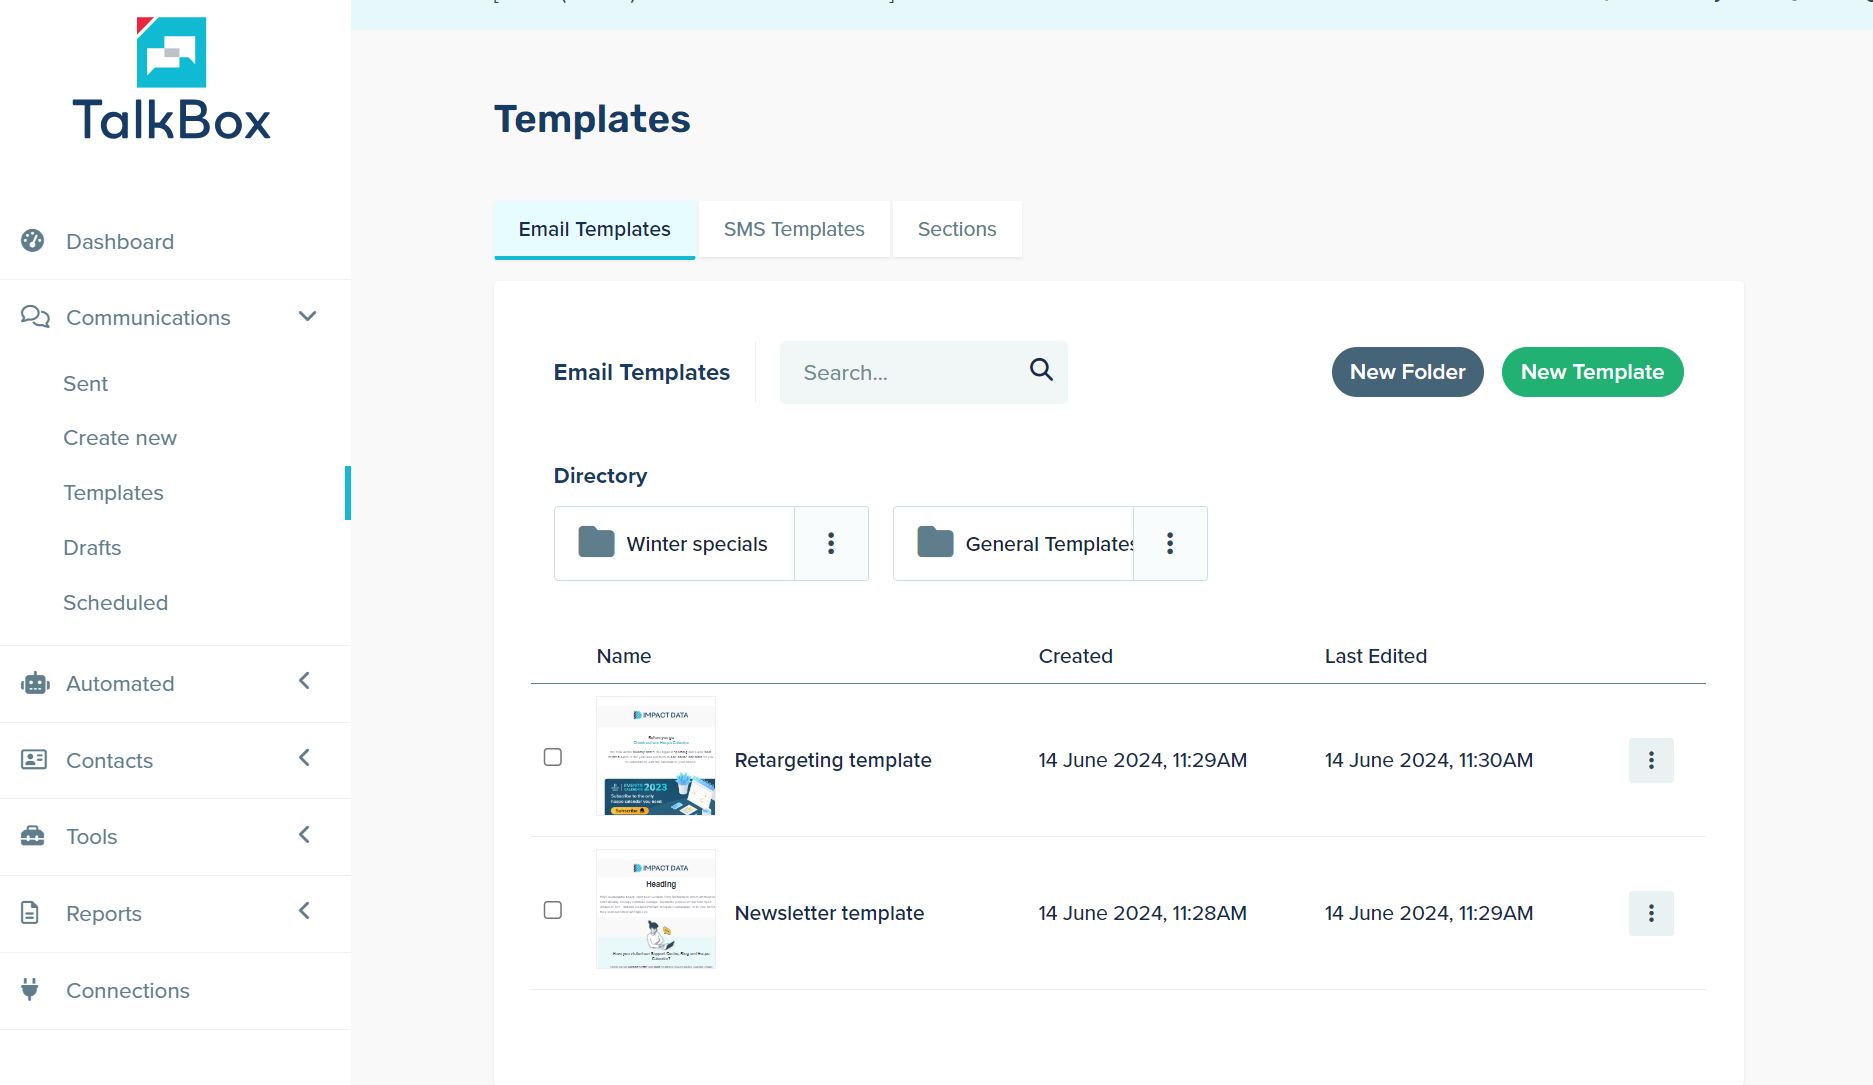1873x1085 pixels.
Task: Open the General Templates folder options menu
Action: pos(1170,543)
